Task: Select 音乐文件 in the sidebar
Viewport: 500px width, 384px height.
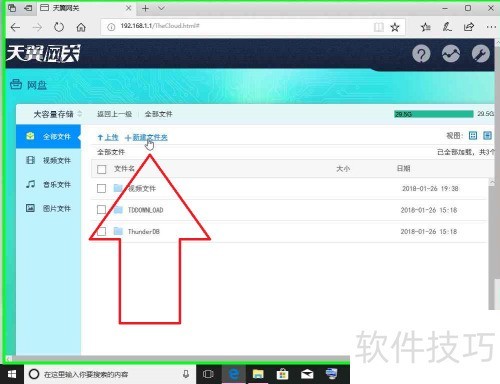Action: click(48, 184)
